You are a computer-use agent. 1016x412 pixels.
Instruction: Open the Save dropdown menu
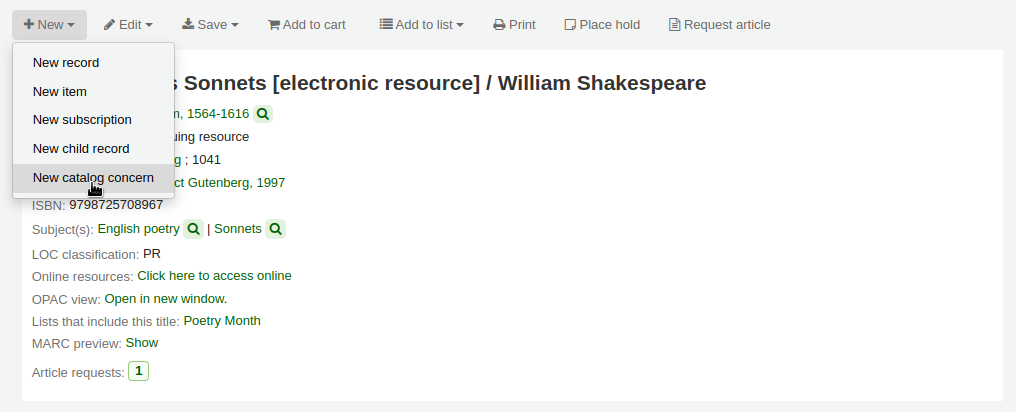[210, 25]
